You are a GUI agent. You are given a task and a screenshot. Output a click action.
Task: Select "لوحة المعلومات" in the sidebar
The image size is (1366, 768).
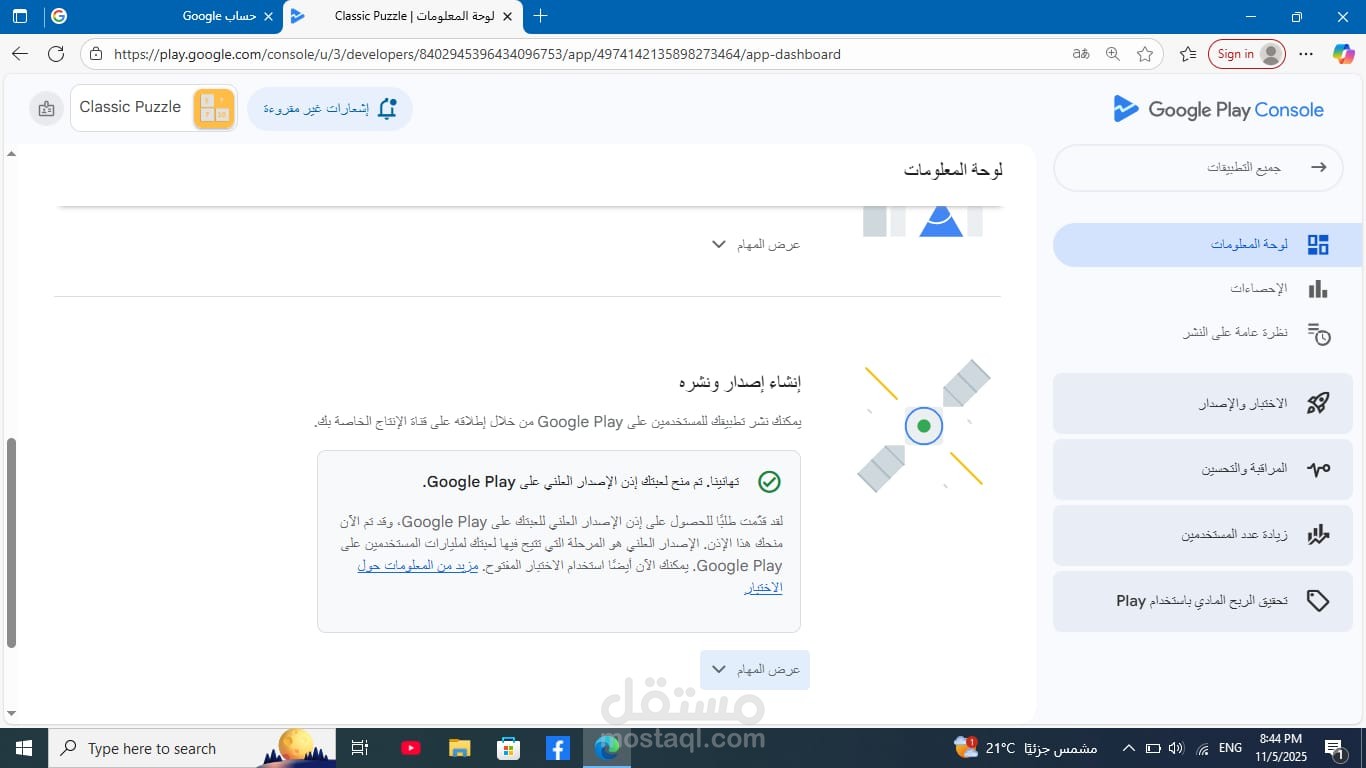[1207, 245]
